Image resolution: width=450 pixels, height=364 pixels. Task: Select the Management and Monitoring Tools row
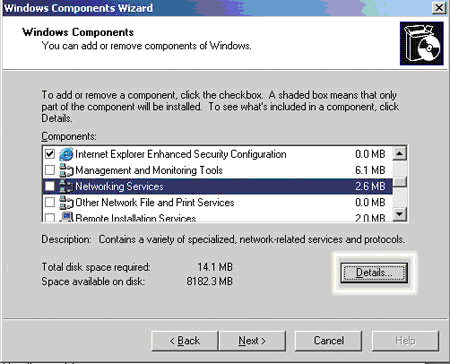pos(217,170)
